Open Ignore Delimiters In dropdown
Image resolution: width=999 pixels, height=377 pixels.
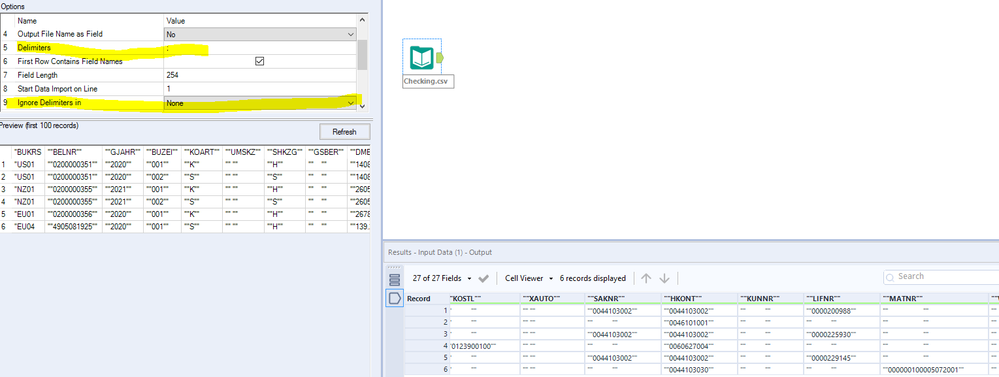point(351,103)
